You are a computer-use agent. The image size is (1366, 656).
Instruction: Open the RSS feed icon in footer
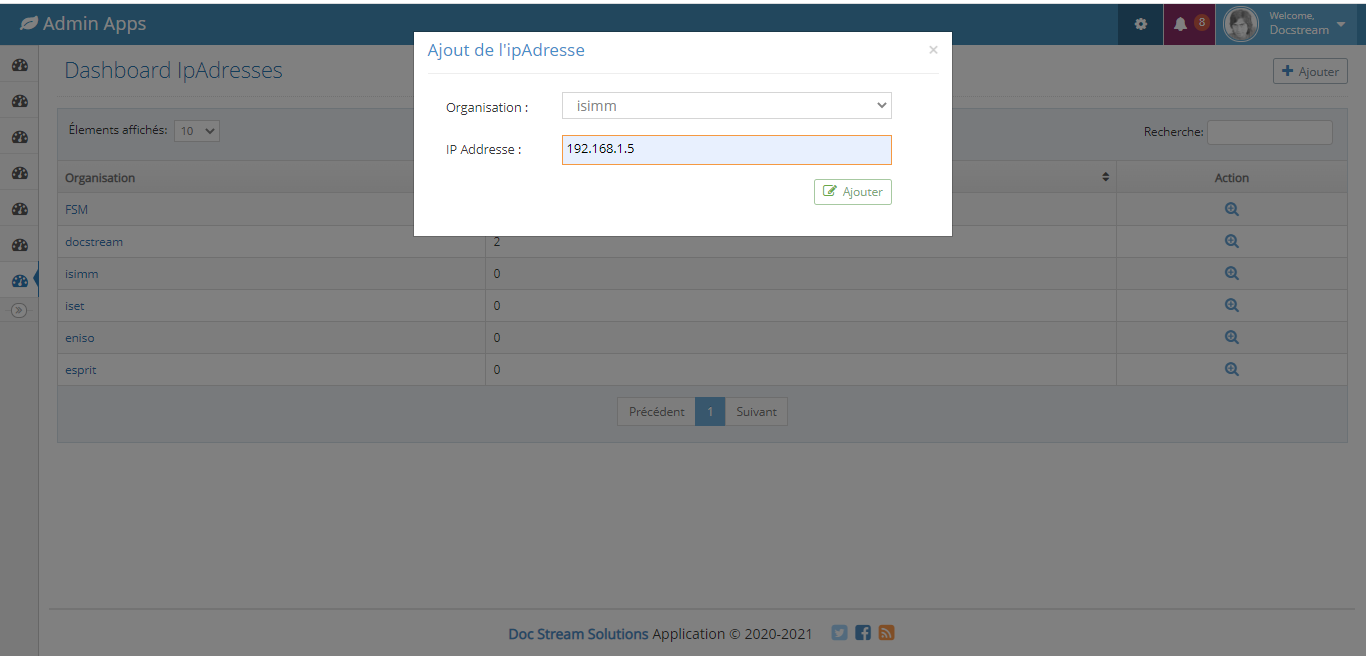886,633
